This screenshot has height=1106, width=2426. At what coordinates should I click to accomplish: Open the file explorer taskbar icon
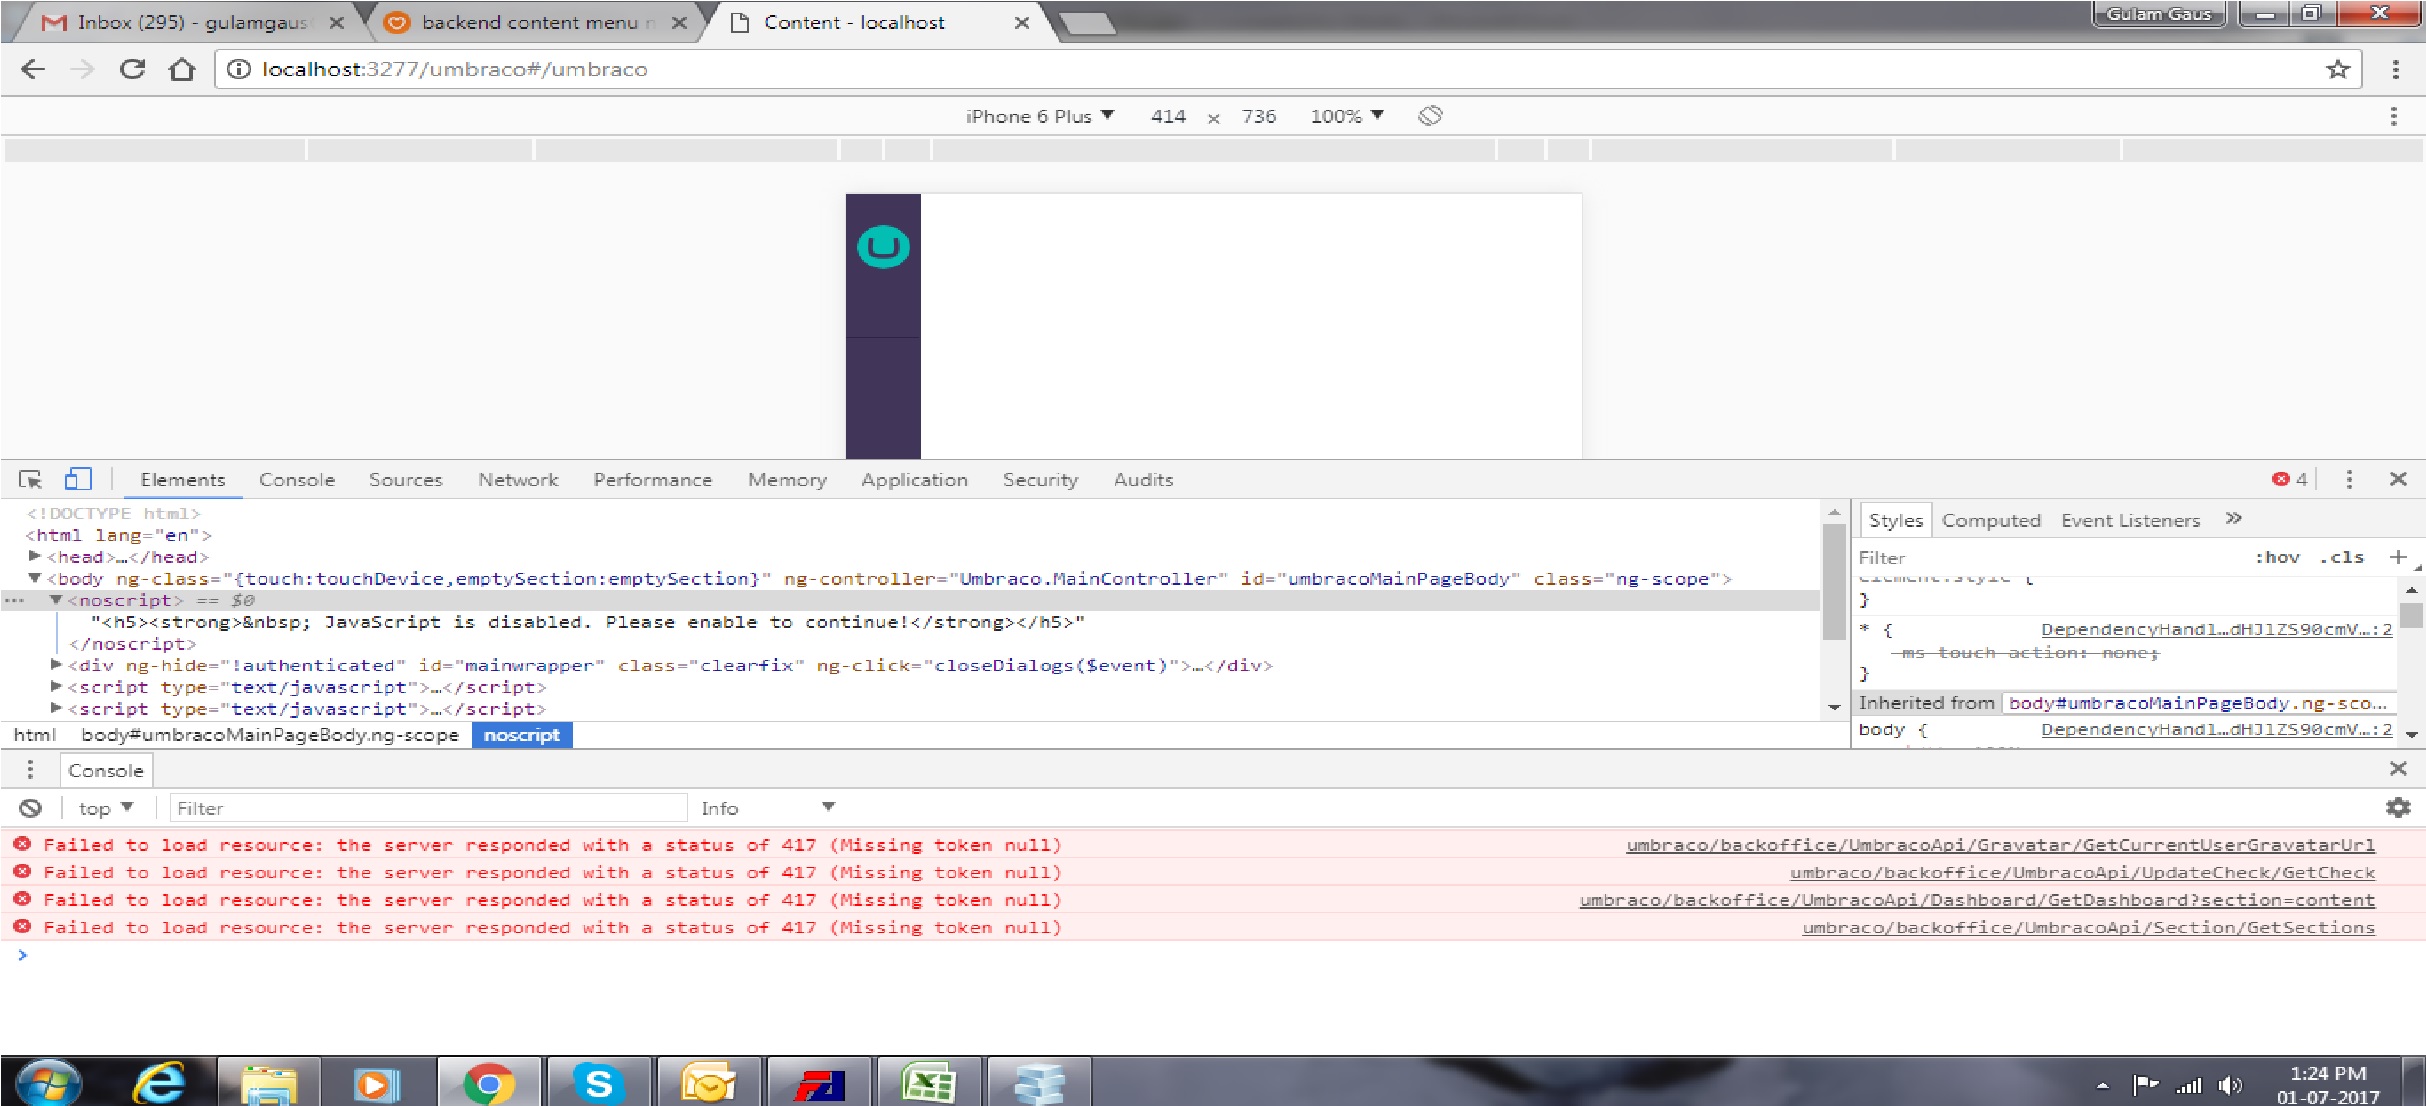(268, 1082)
